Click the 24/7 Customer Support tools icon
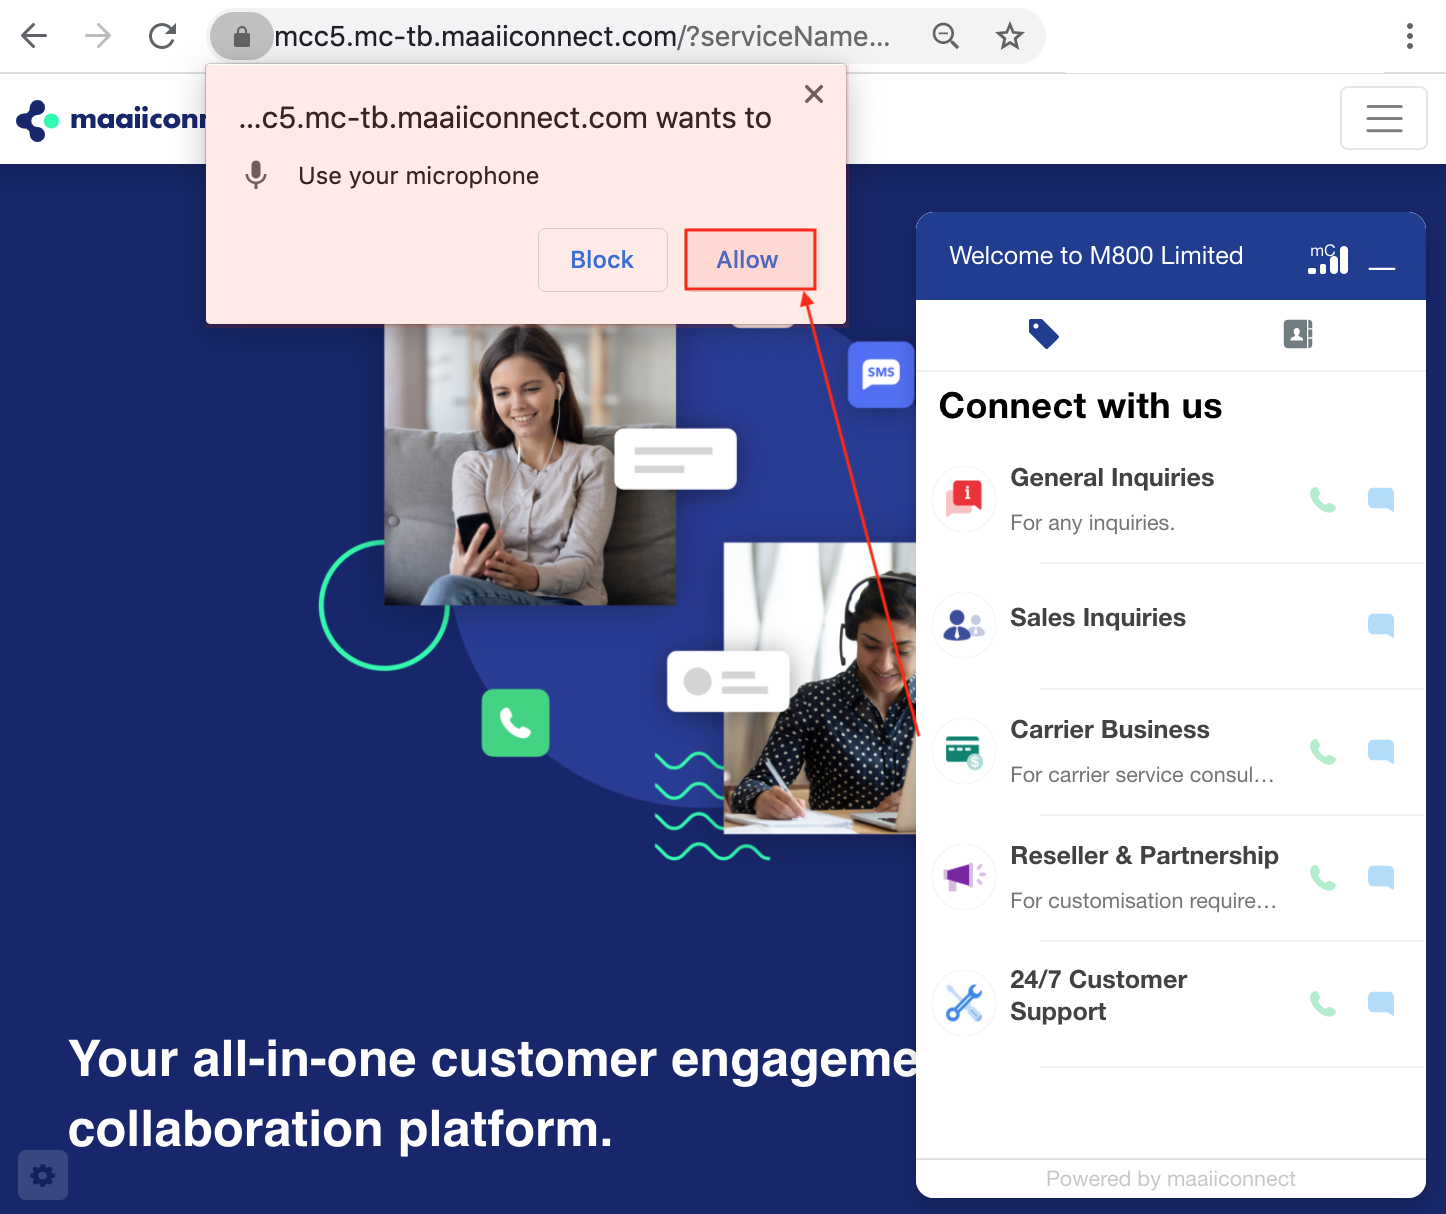Image resolution: width=1446 pixels, height=1214 pixels. click(964, 1003)
